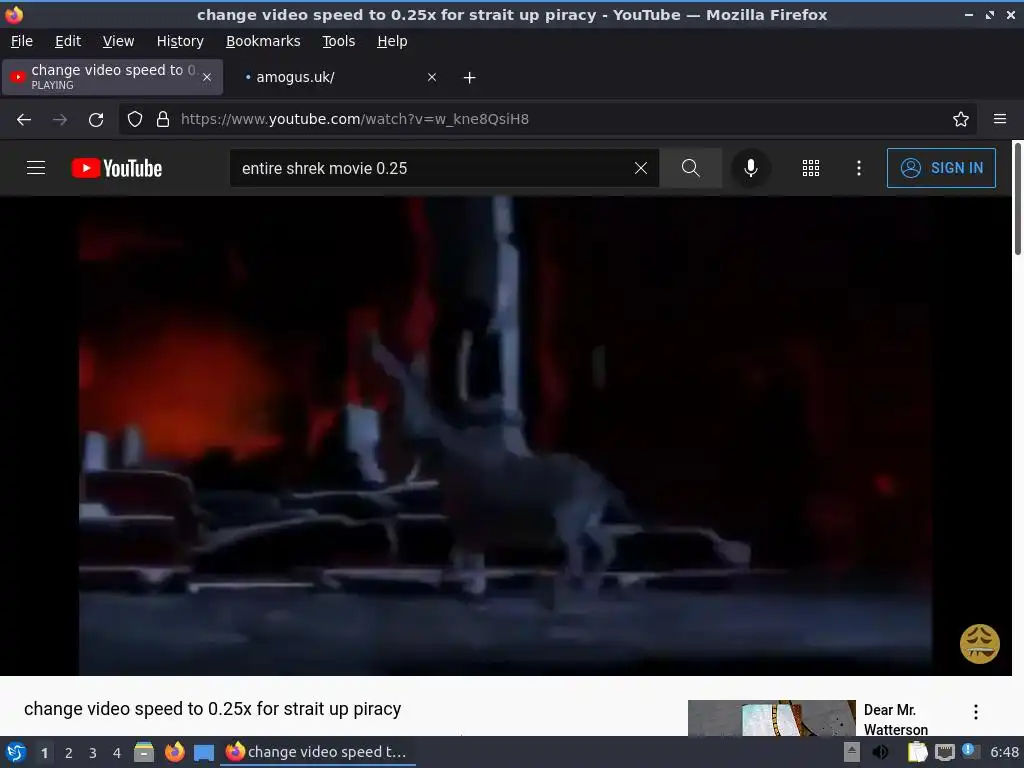Click the video player to pause
Screen dimensions: 1024x768
click(505, 436)
